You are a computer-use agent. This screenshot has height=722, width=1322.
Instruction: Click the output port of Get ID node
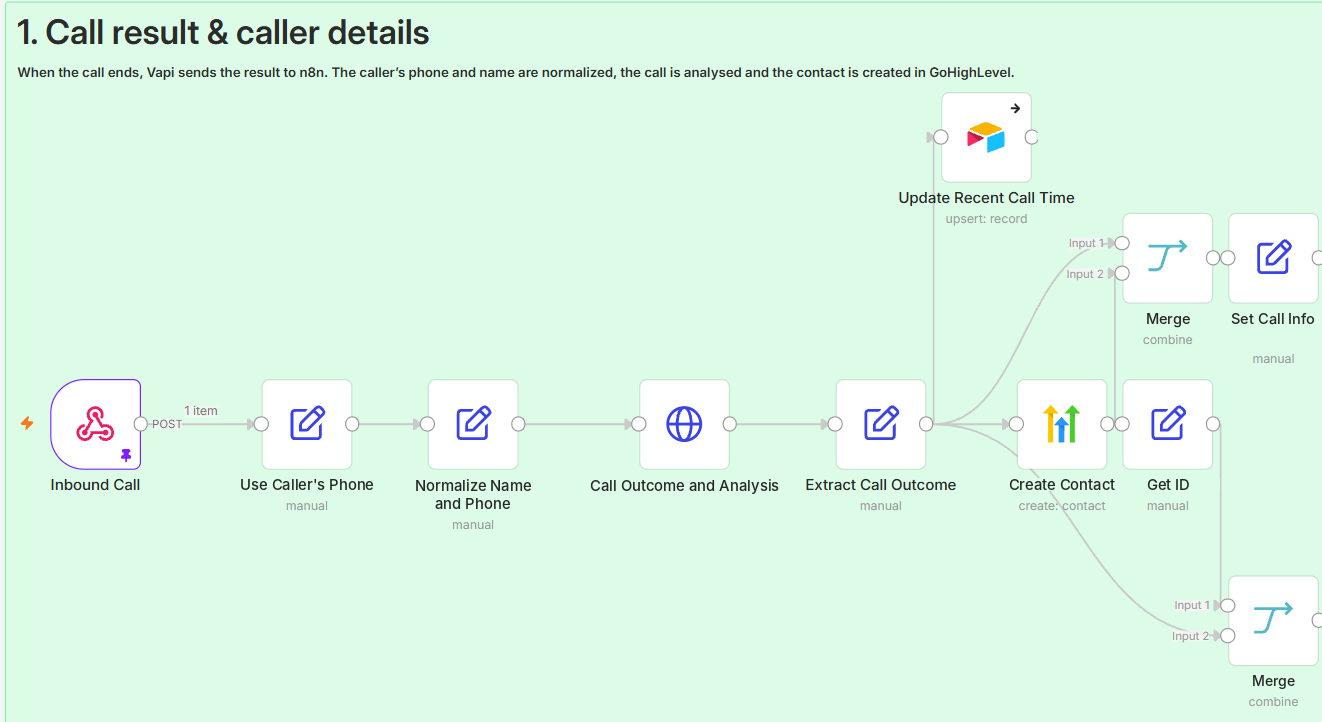point(1213,424)
